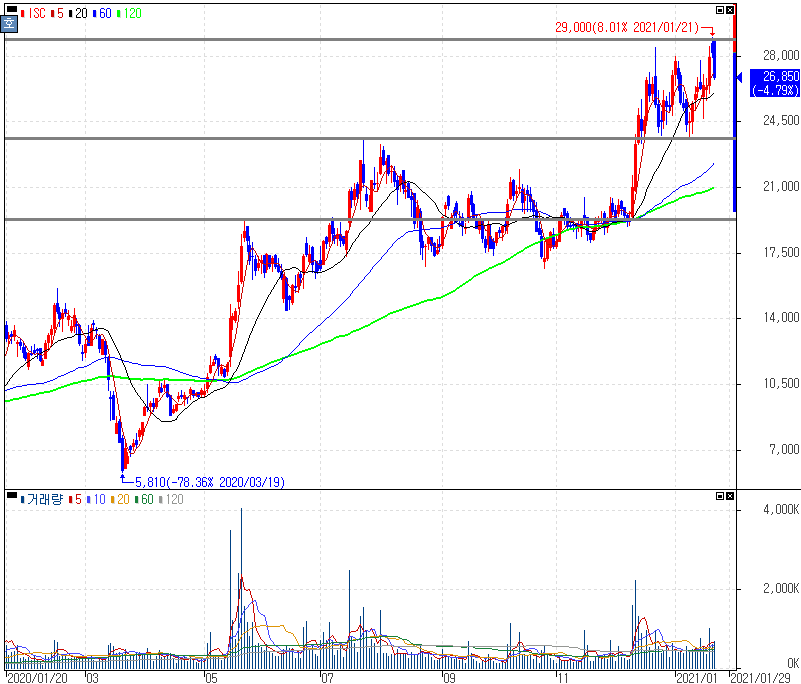Close the price chart panel

[x=730, y=10]
